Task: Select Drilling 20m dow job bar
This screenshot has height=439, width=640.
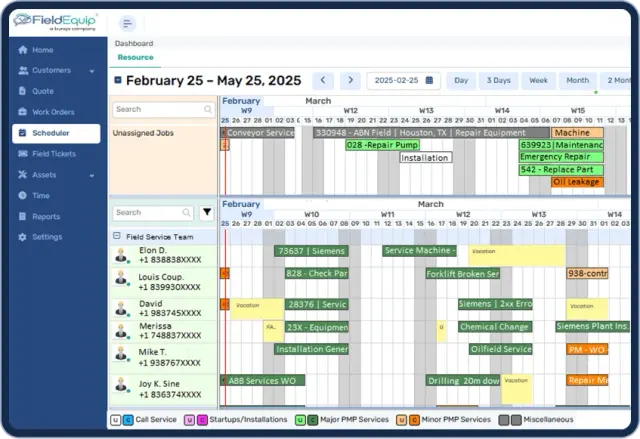Action: click(463, 380)
